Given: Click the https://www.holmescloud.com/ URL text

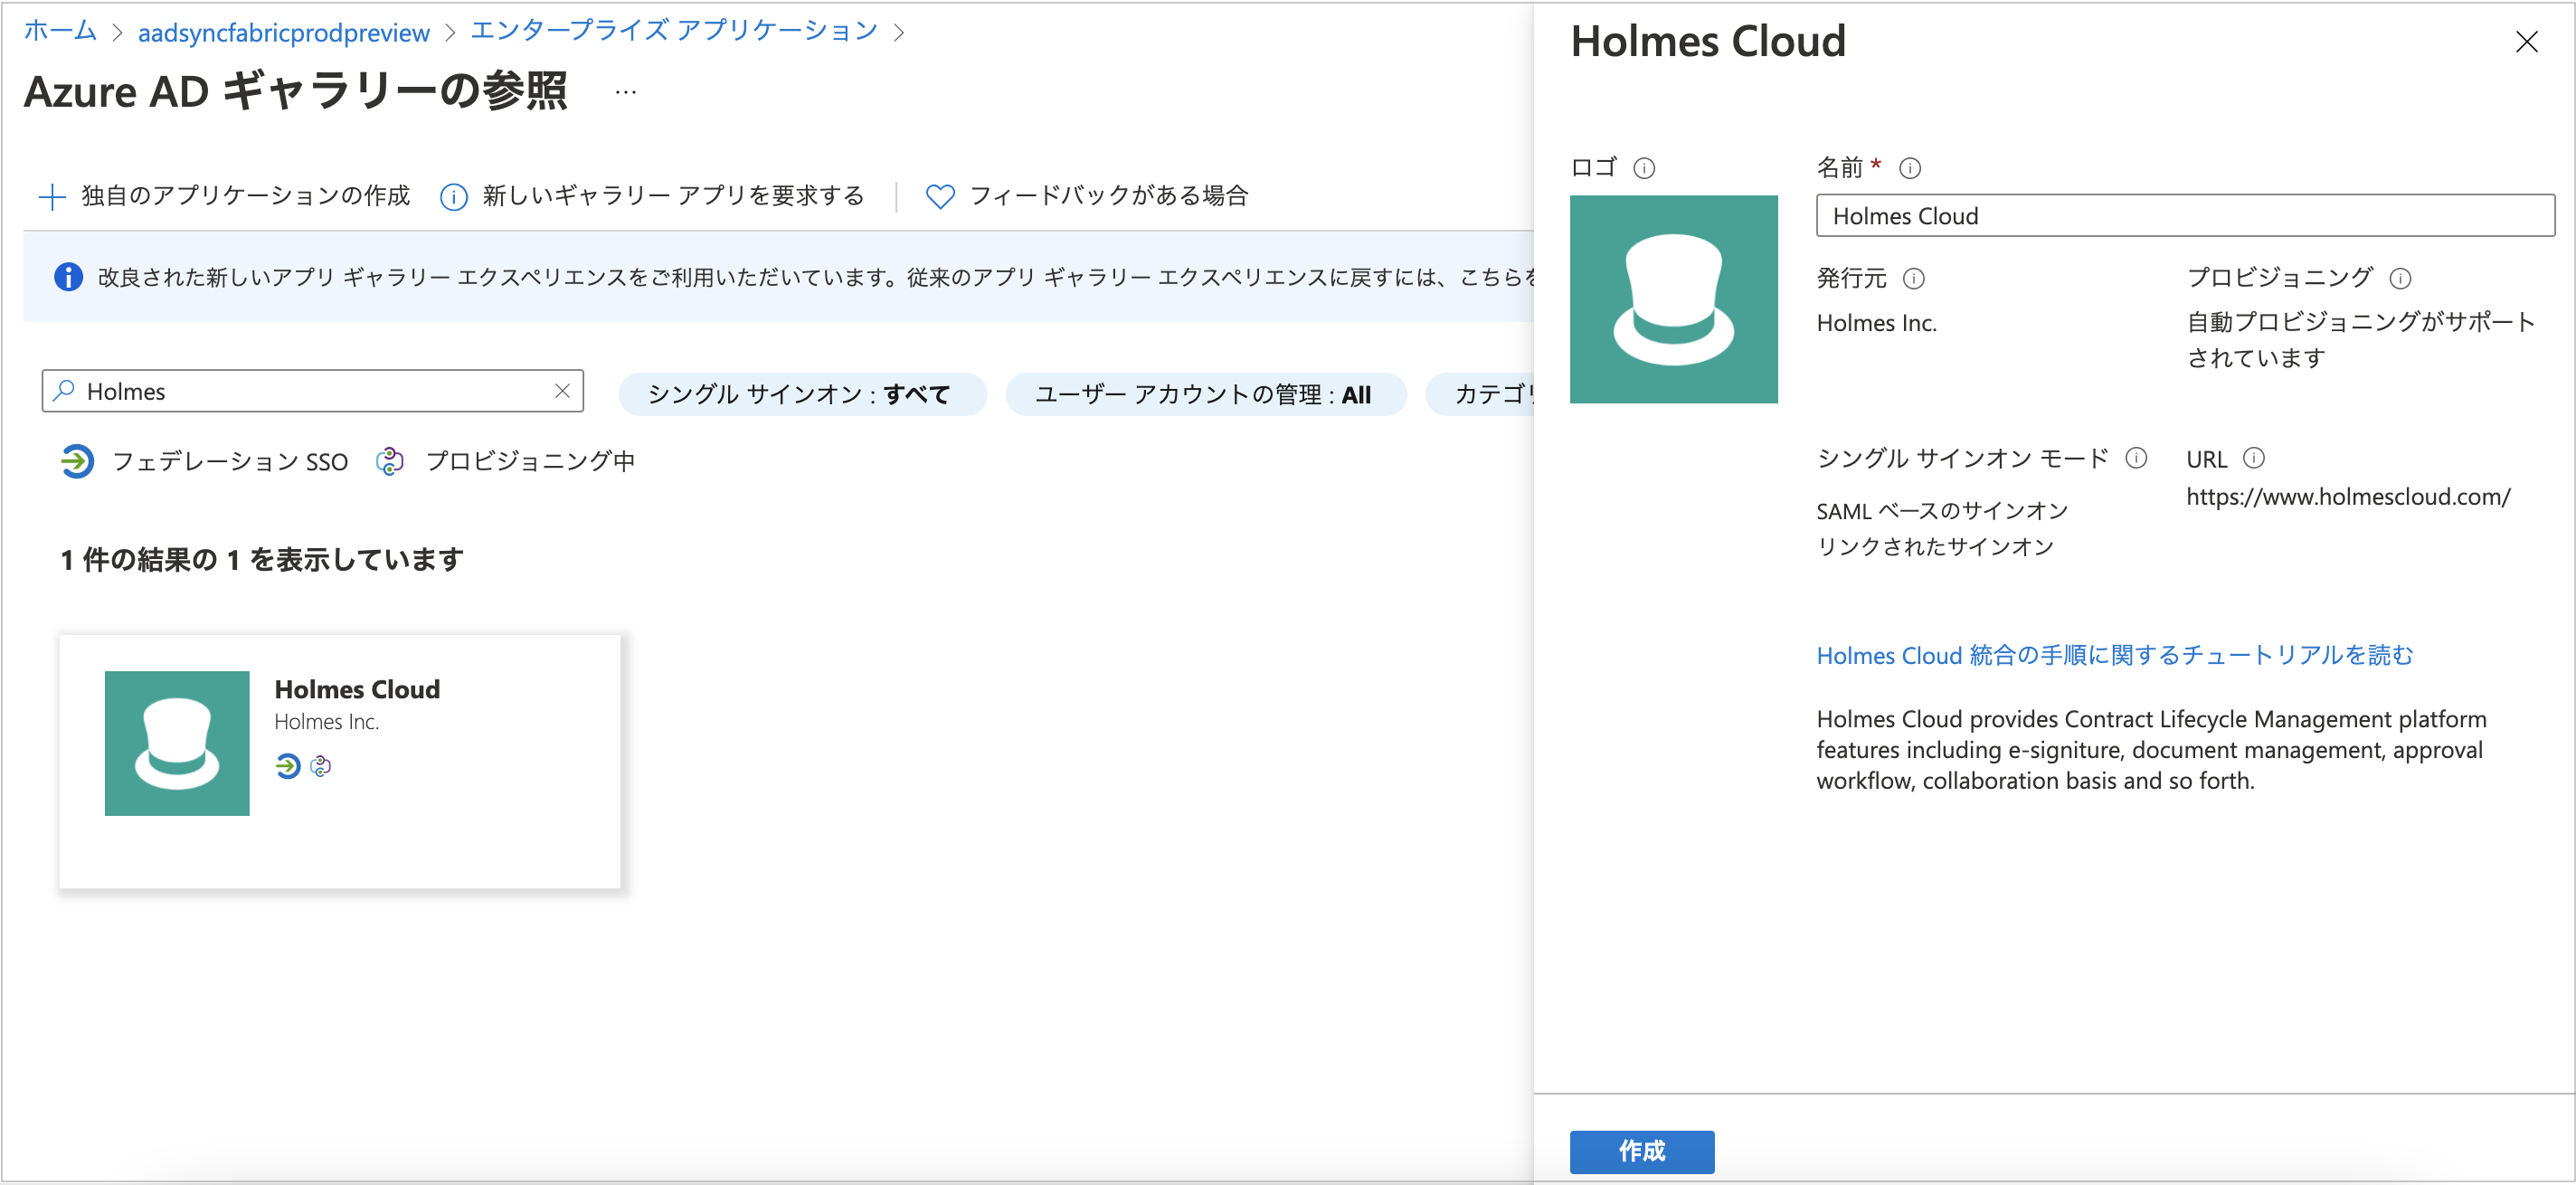Looking at the screenshot, I should [2347, 497].
